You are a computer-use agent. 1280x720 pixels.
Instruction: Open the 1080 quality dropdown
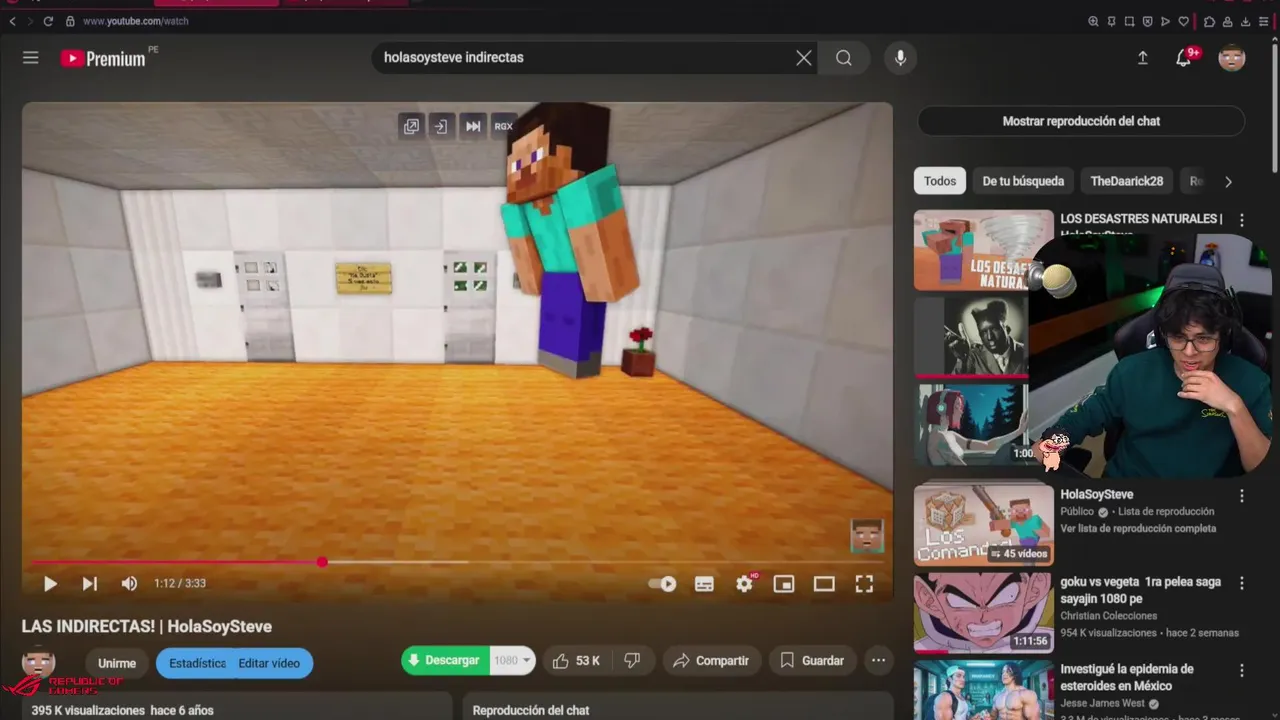(x=513, y=661)
